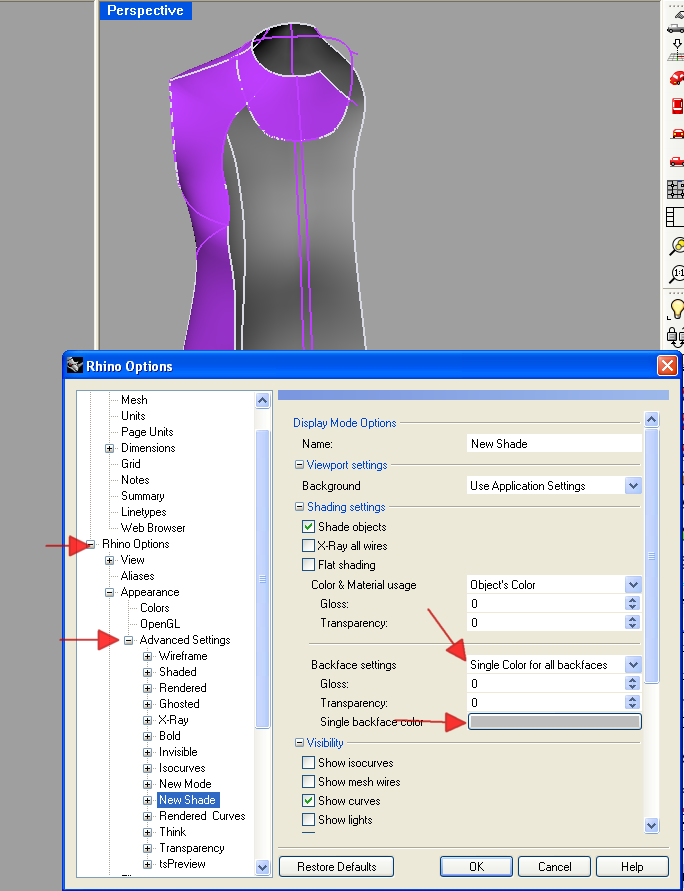Click the padlock lock objects icon
Screen dimensions: 684x891
coord(676,336)
